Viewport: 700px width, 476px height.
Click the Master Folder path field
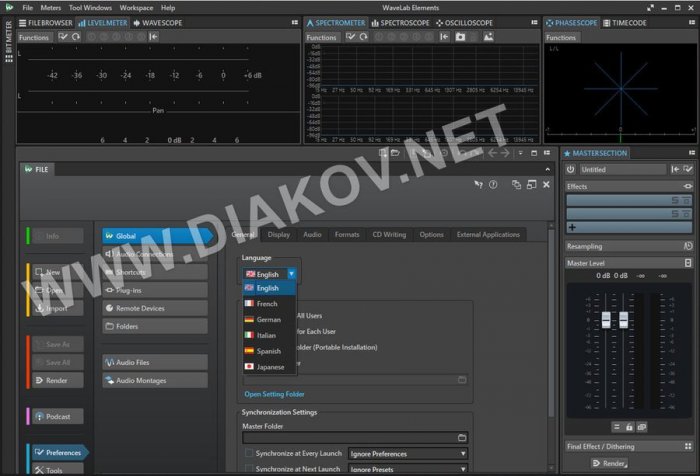pos(349,438)
